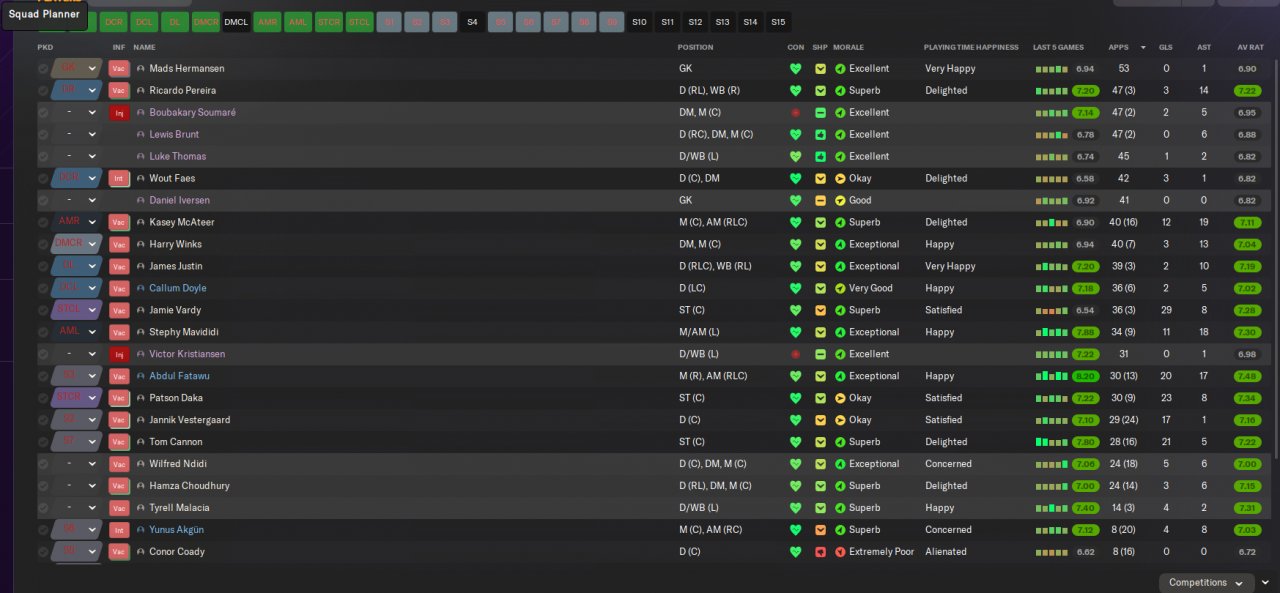Open the GK position dropdown for Mads Hermansen
This screenshot has width=1280, height=593.
tap(77, 69)
